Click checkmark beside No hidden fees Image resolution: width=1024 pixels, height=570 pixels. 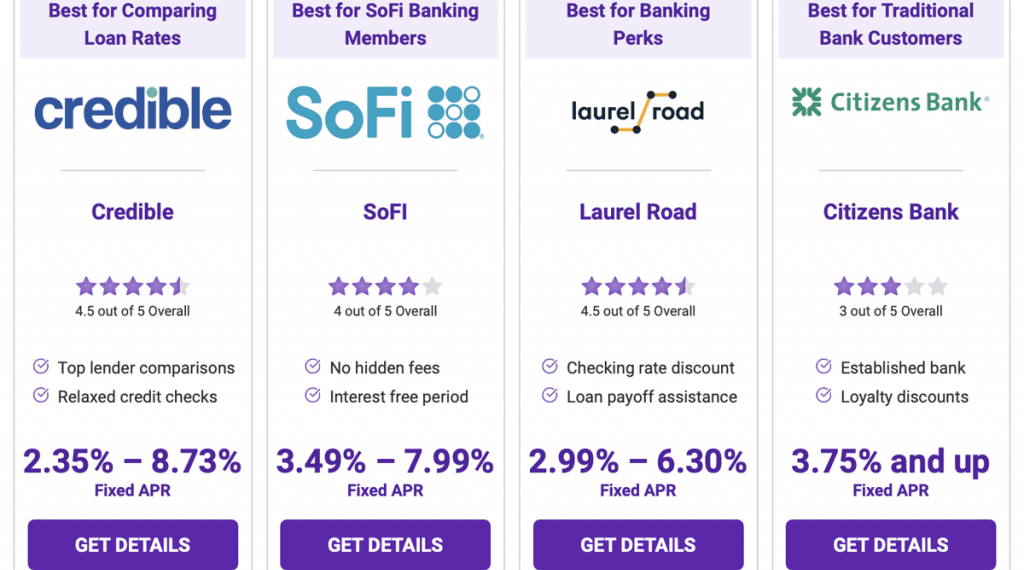click(313, 367)
